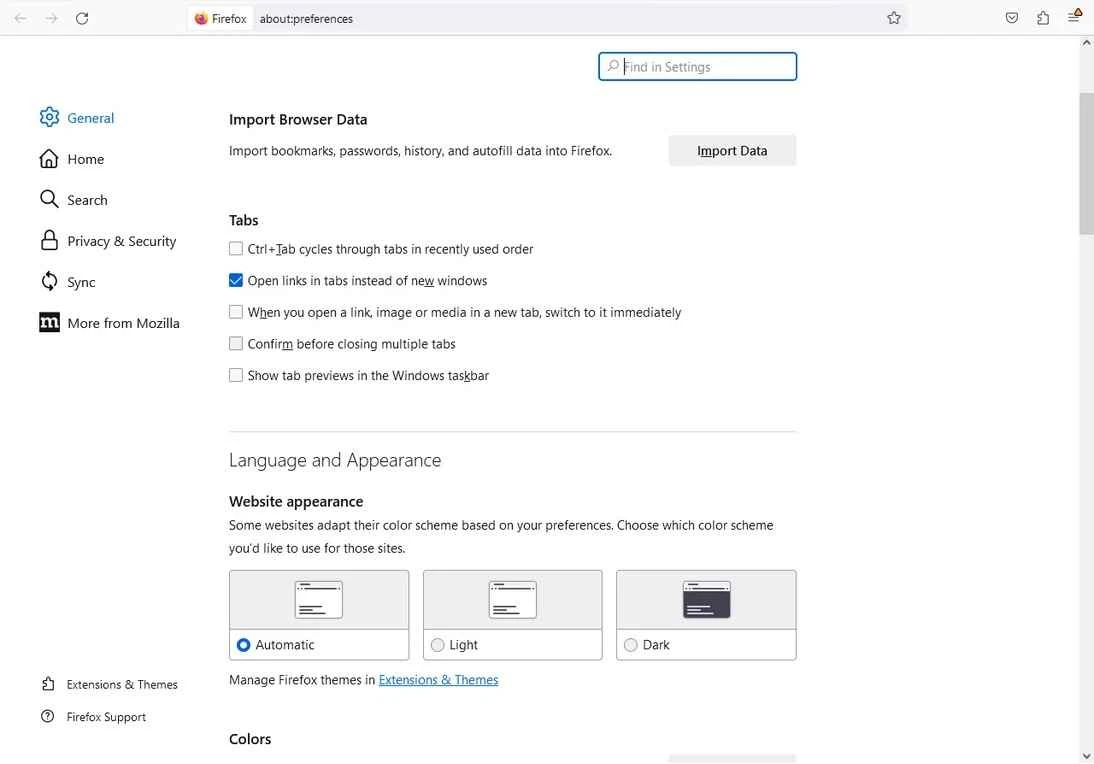
Task: Follow the Extensions & Themes link under themes
Action: coord(438,680)
